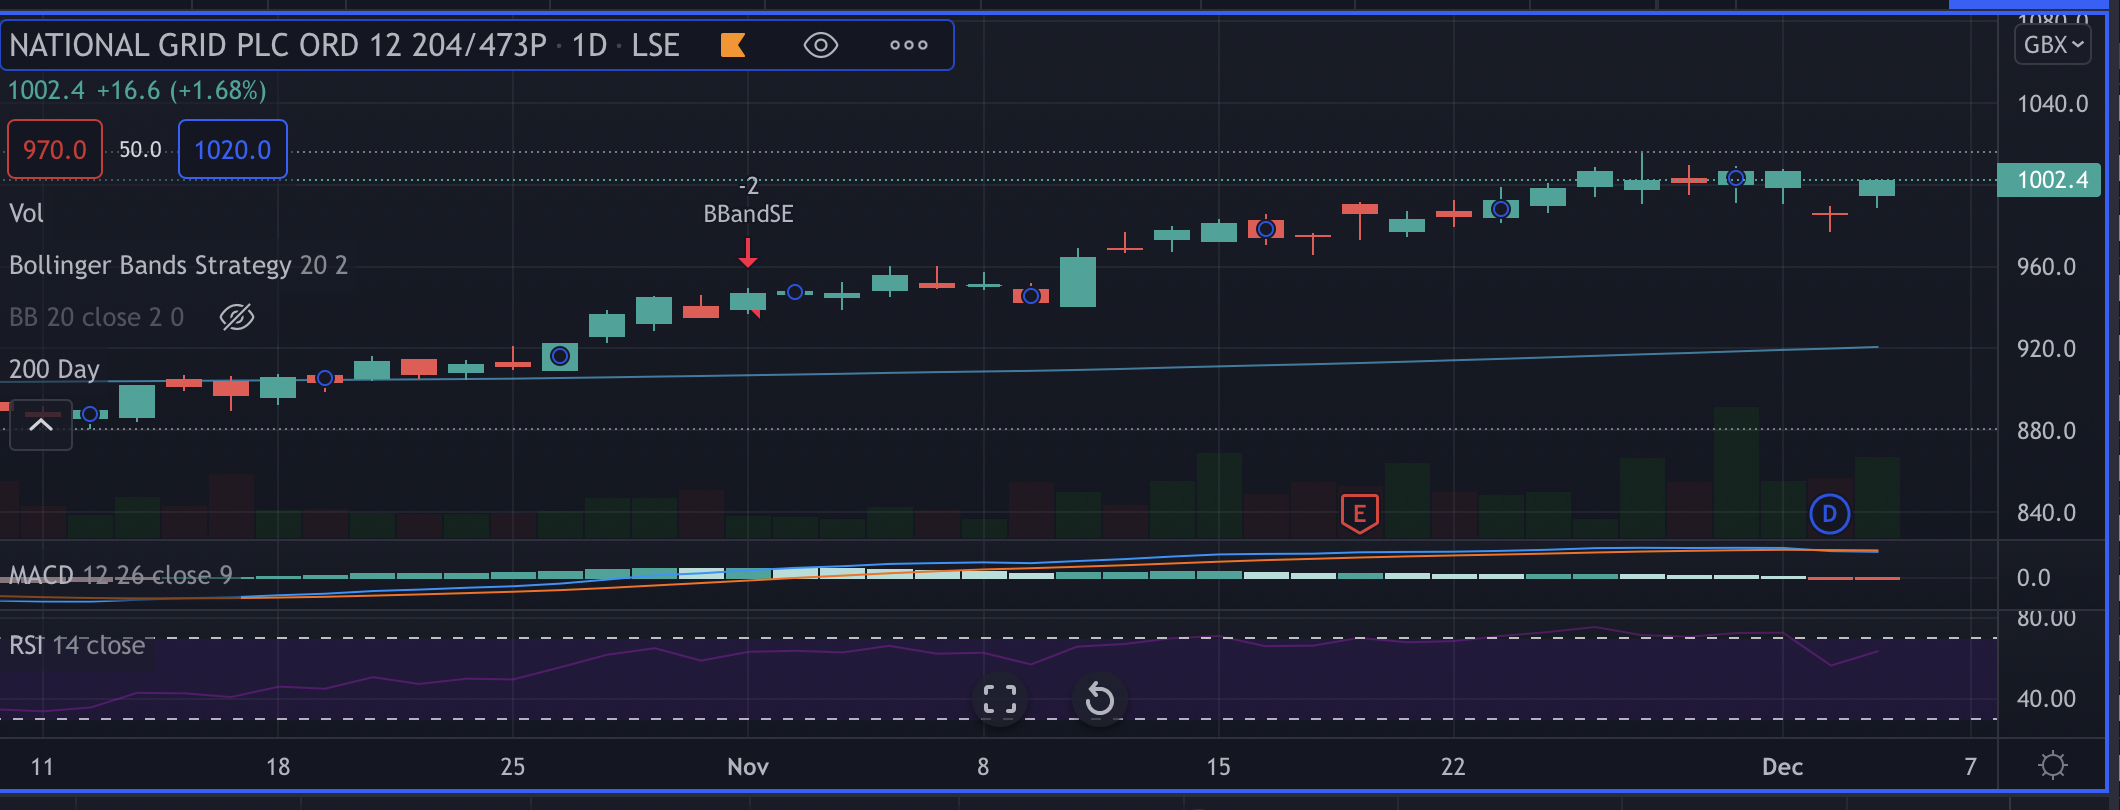The image size is (2120, 810).
Task: Click the 920.0 price scale label
Action: pos(2046,349)
